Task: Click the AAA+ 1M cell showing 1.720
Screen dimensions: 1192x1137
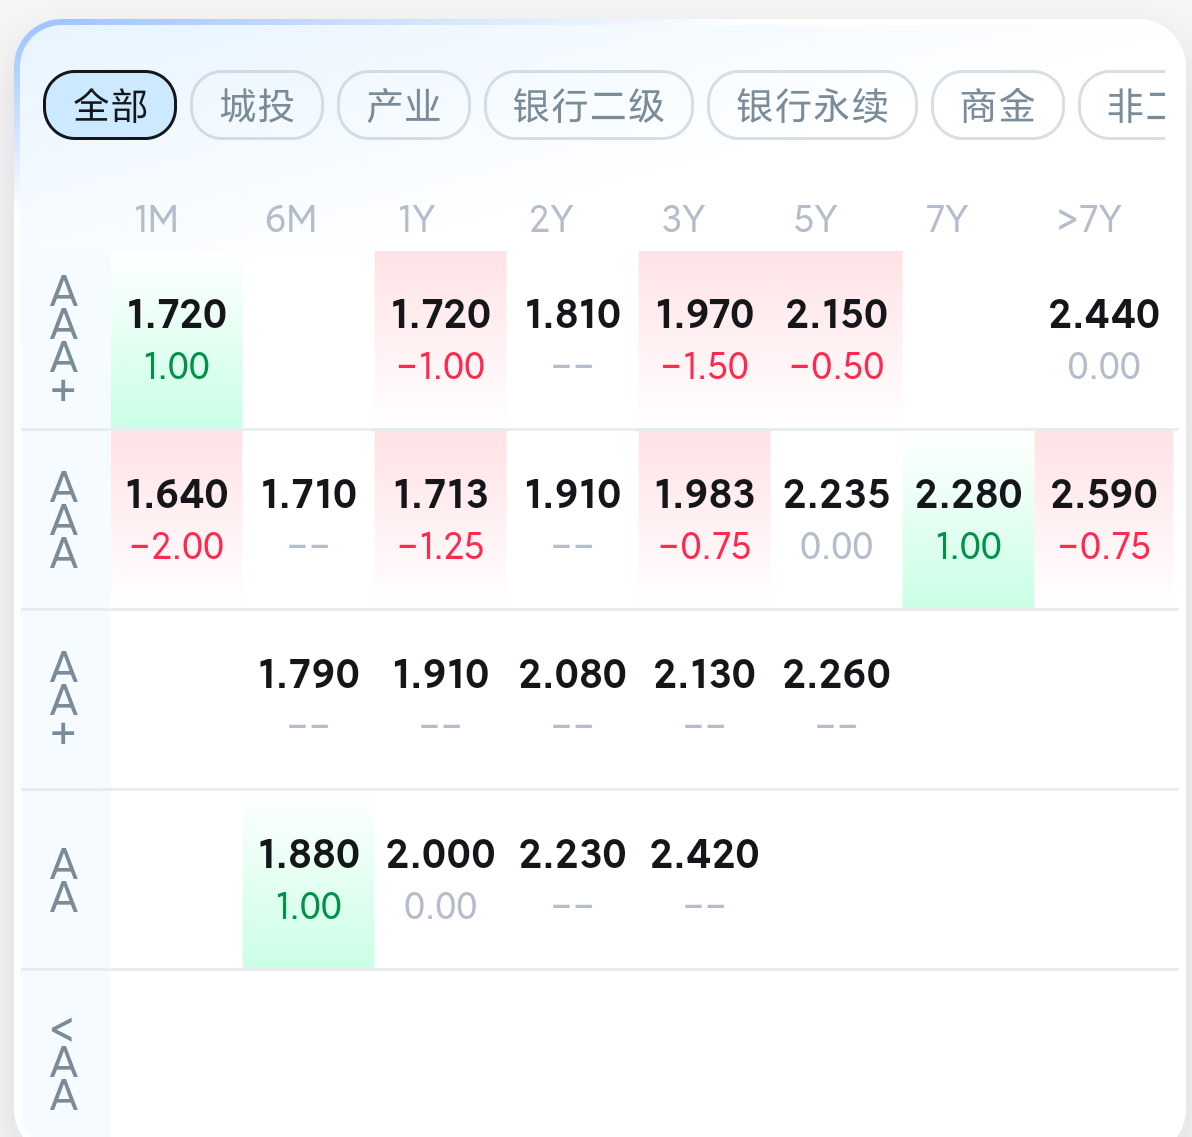Action: coord(177,339)
